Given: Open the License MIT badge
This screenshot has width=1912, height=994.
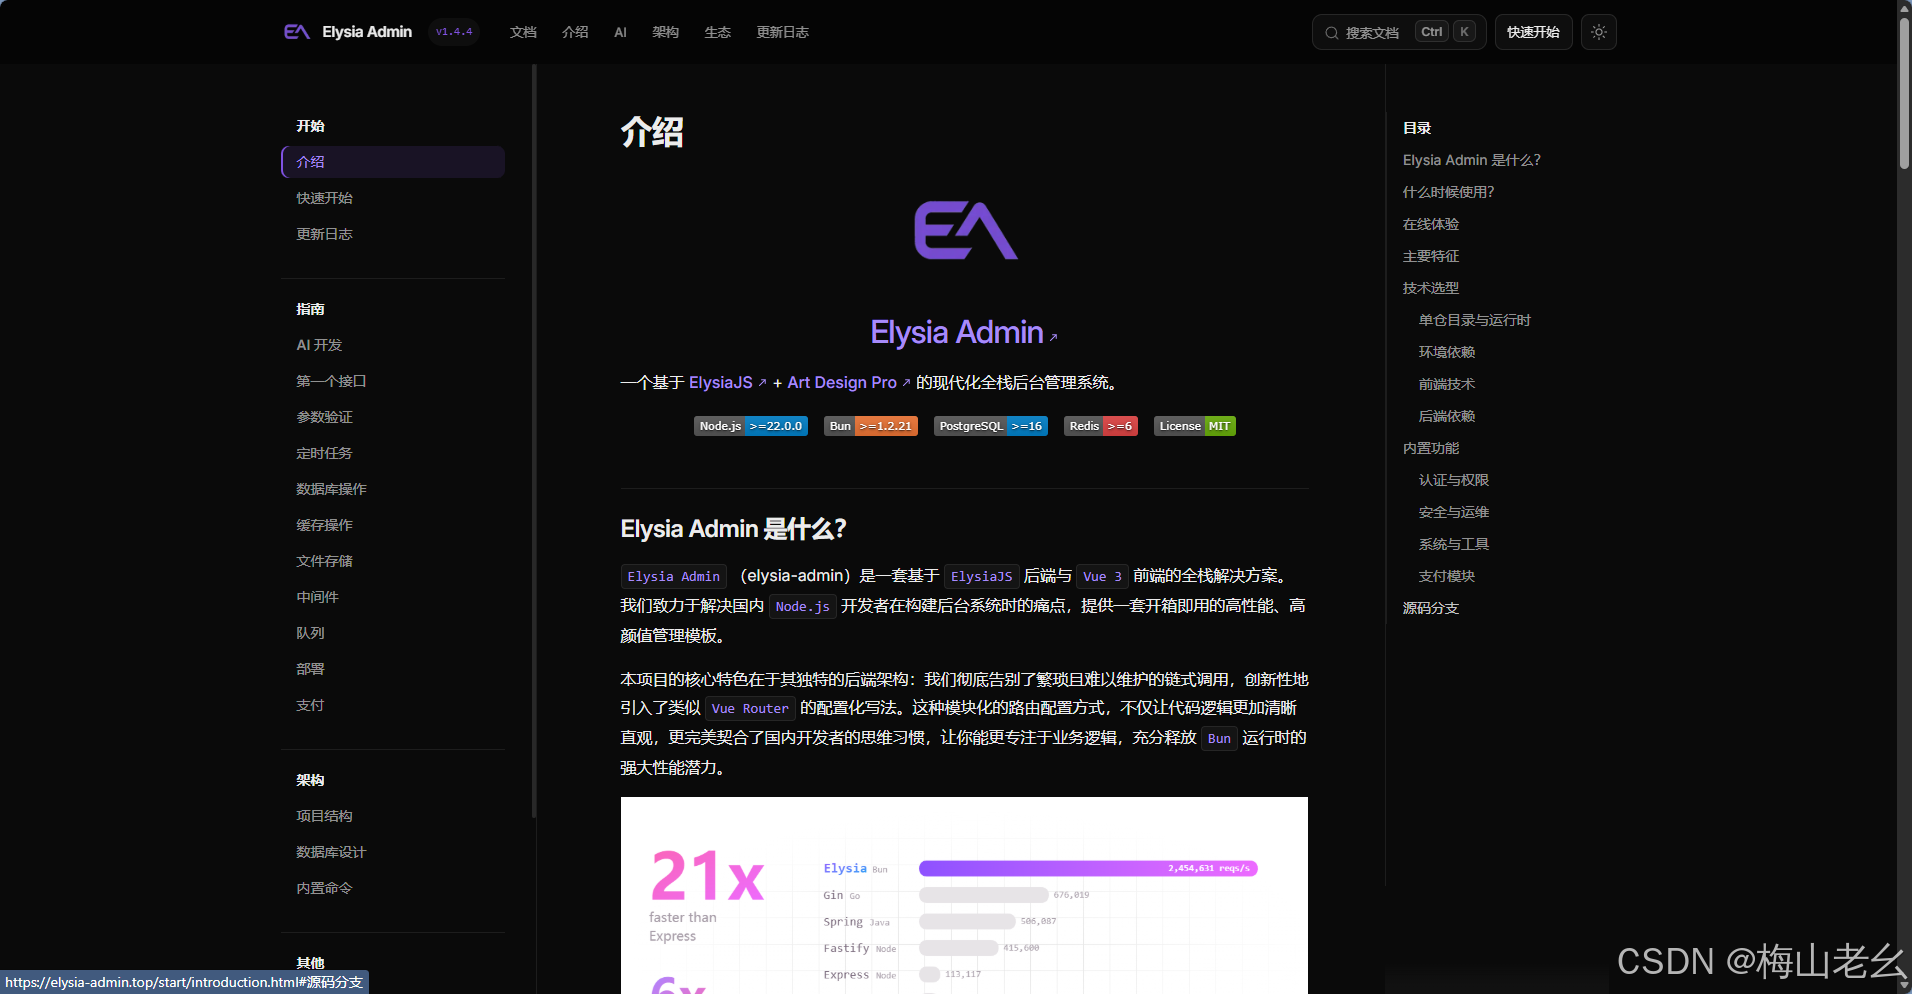Looking at the screenshot, I should (1195, 426).
